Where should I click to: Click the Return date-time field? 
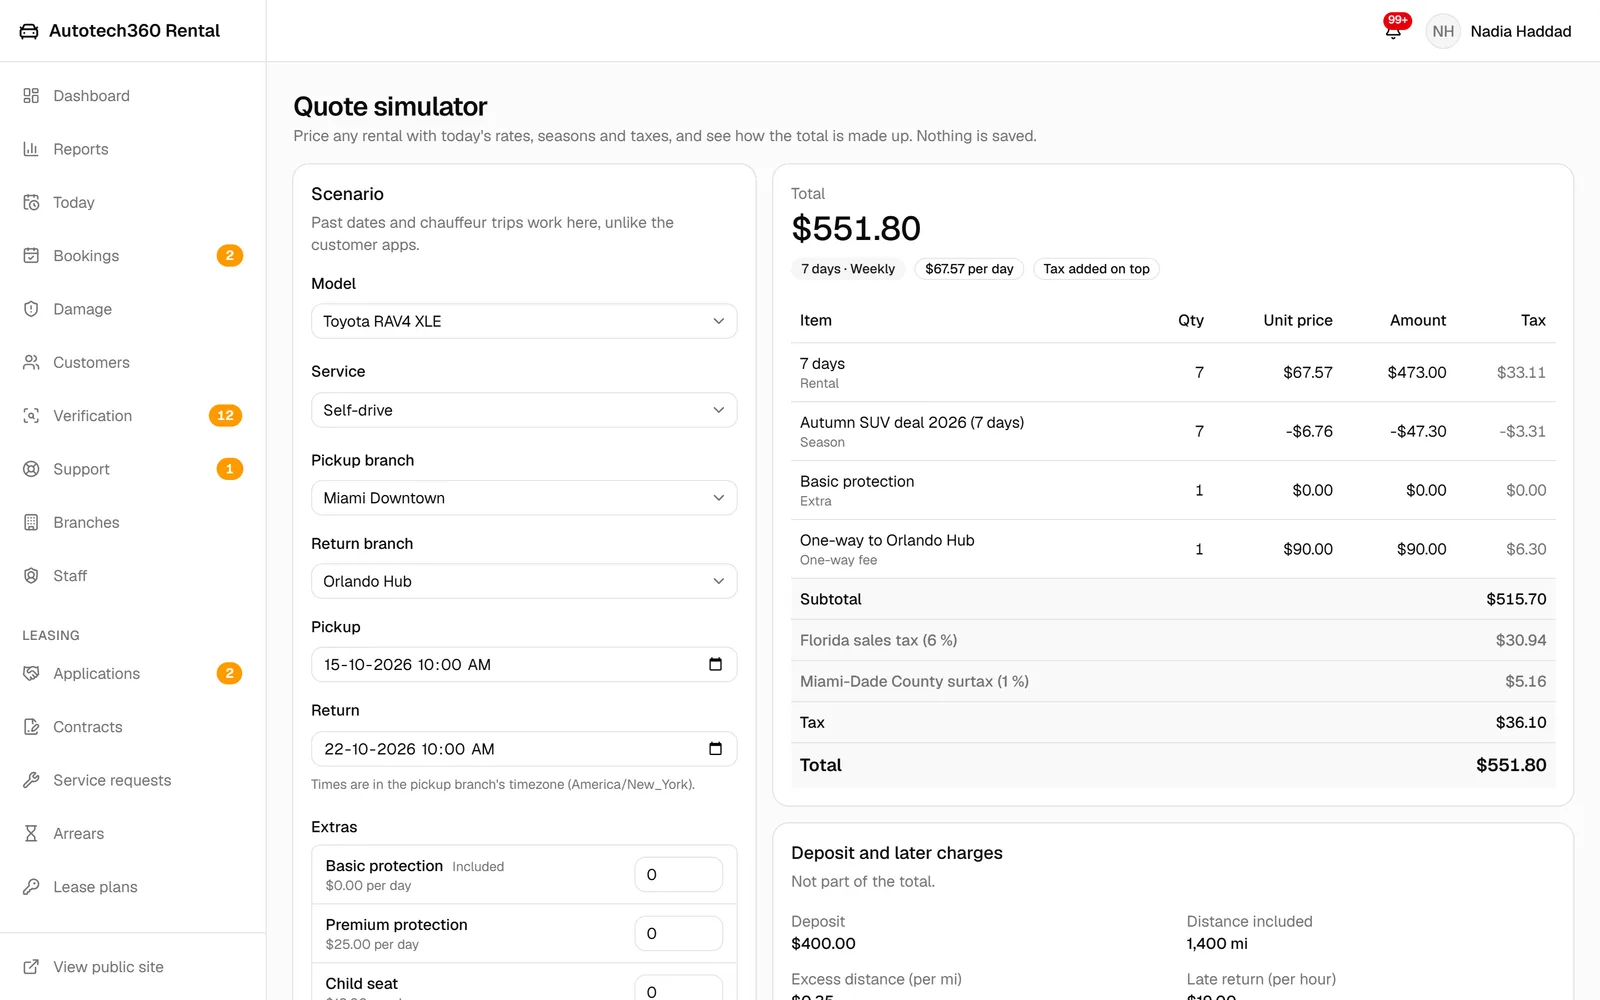(524, 749)
